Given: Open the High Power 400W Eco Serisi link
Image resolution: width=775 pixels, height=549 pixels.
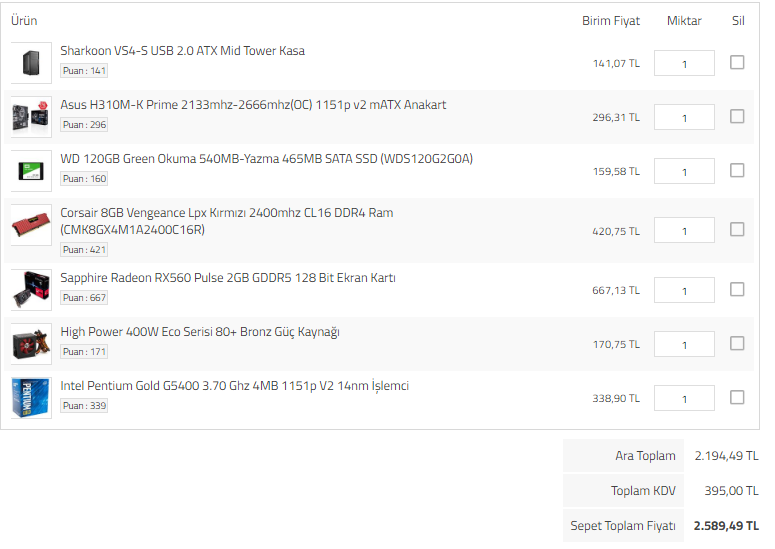Looking at the screenshot, I should 199,332.
